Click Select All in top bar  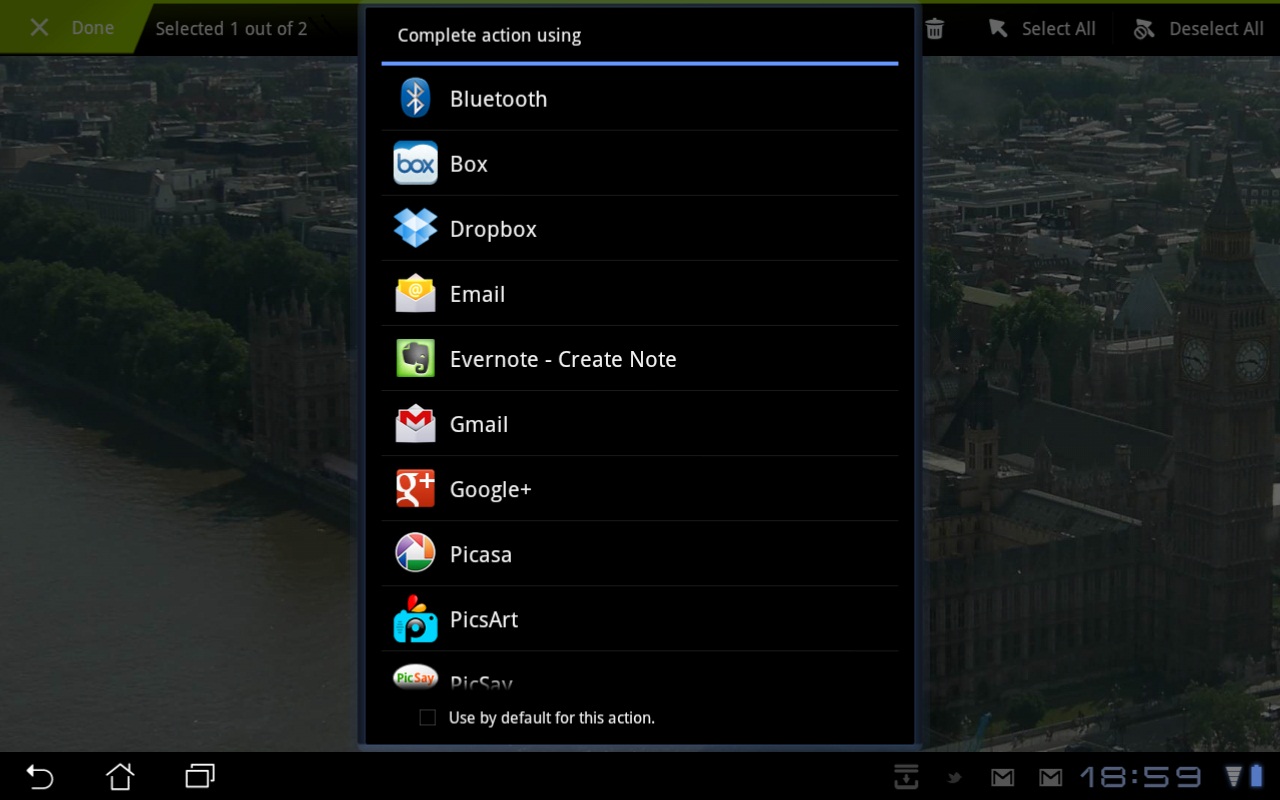[x=1042, y=29]
